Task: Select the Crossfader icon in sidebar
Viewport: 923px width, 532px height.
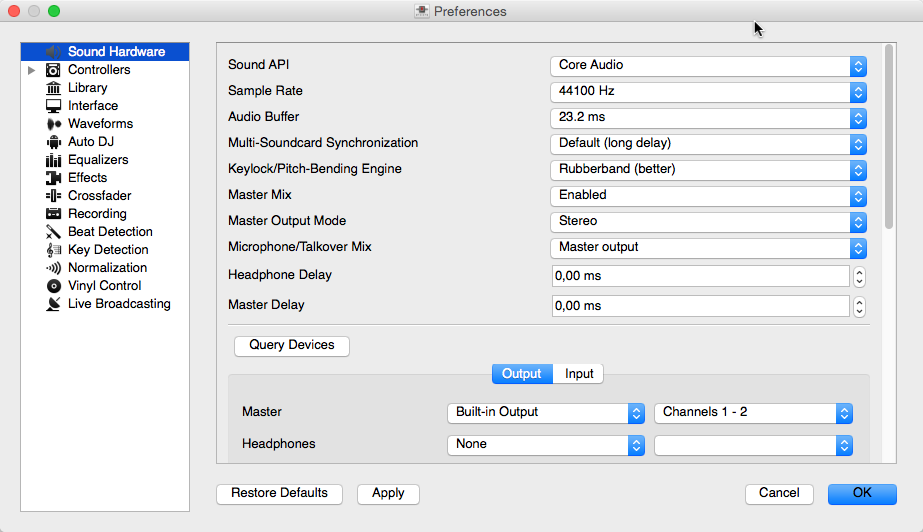Action: click(x=54, y=196)
